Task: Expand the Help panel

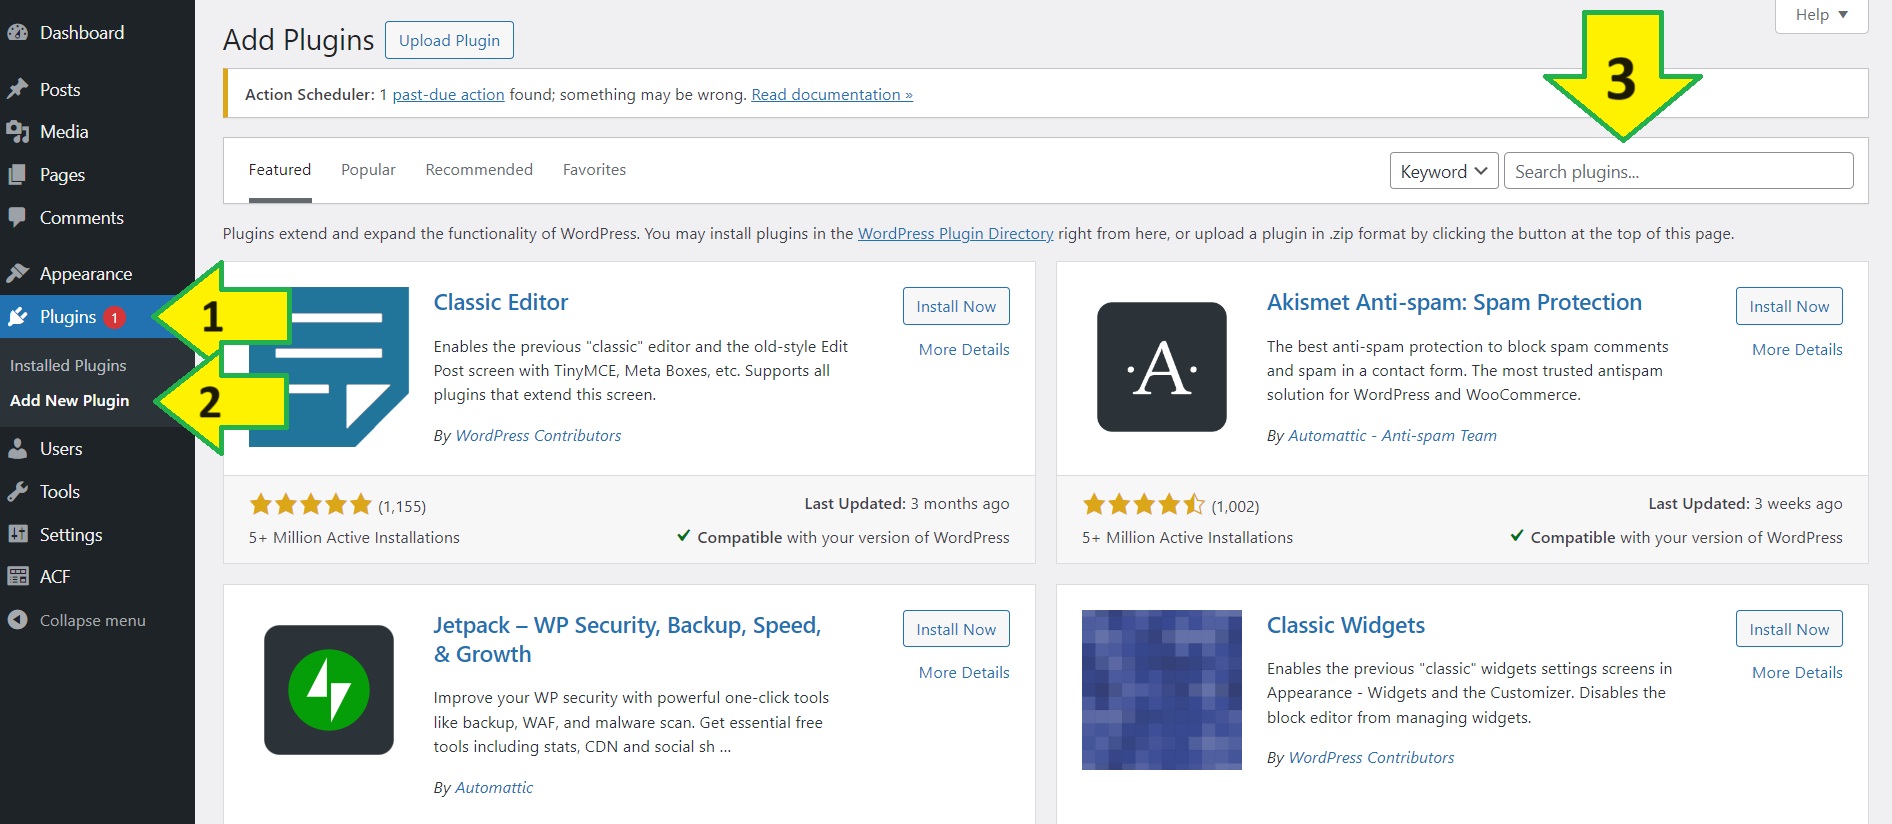Action: pyautogui.click(x=1821, y=15)
